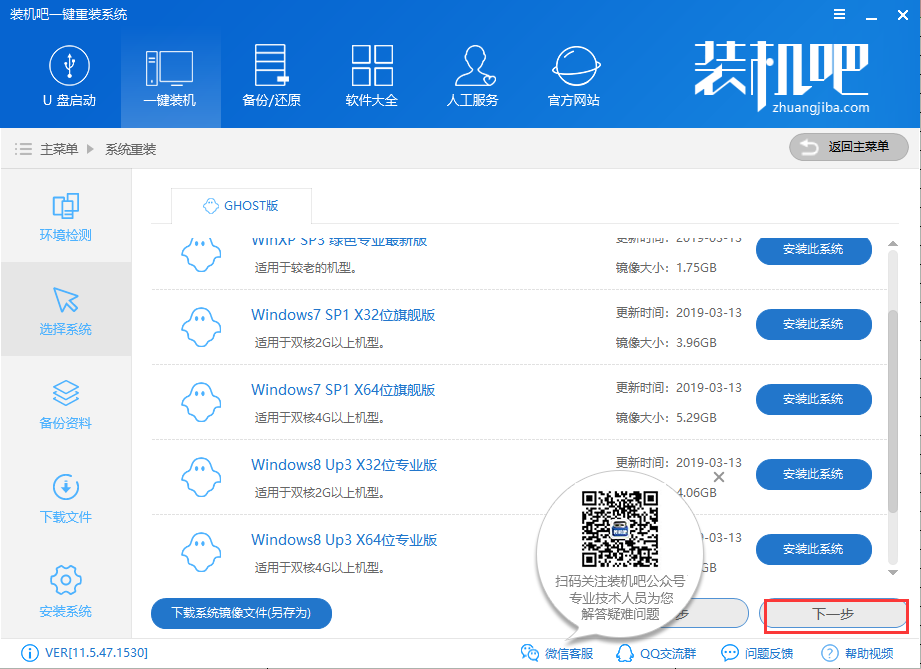The height and width of the screenshot is (669, 921).
Task: Go to 安装系统 step
Action: pos(66,592)
